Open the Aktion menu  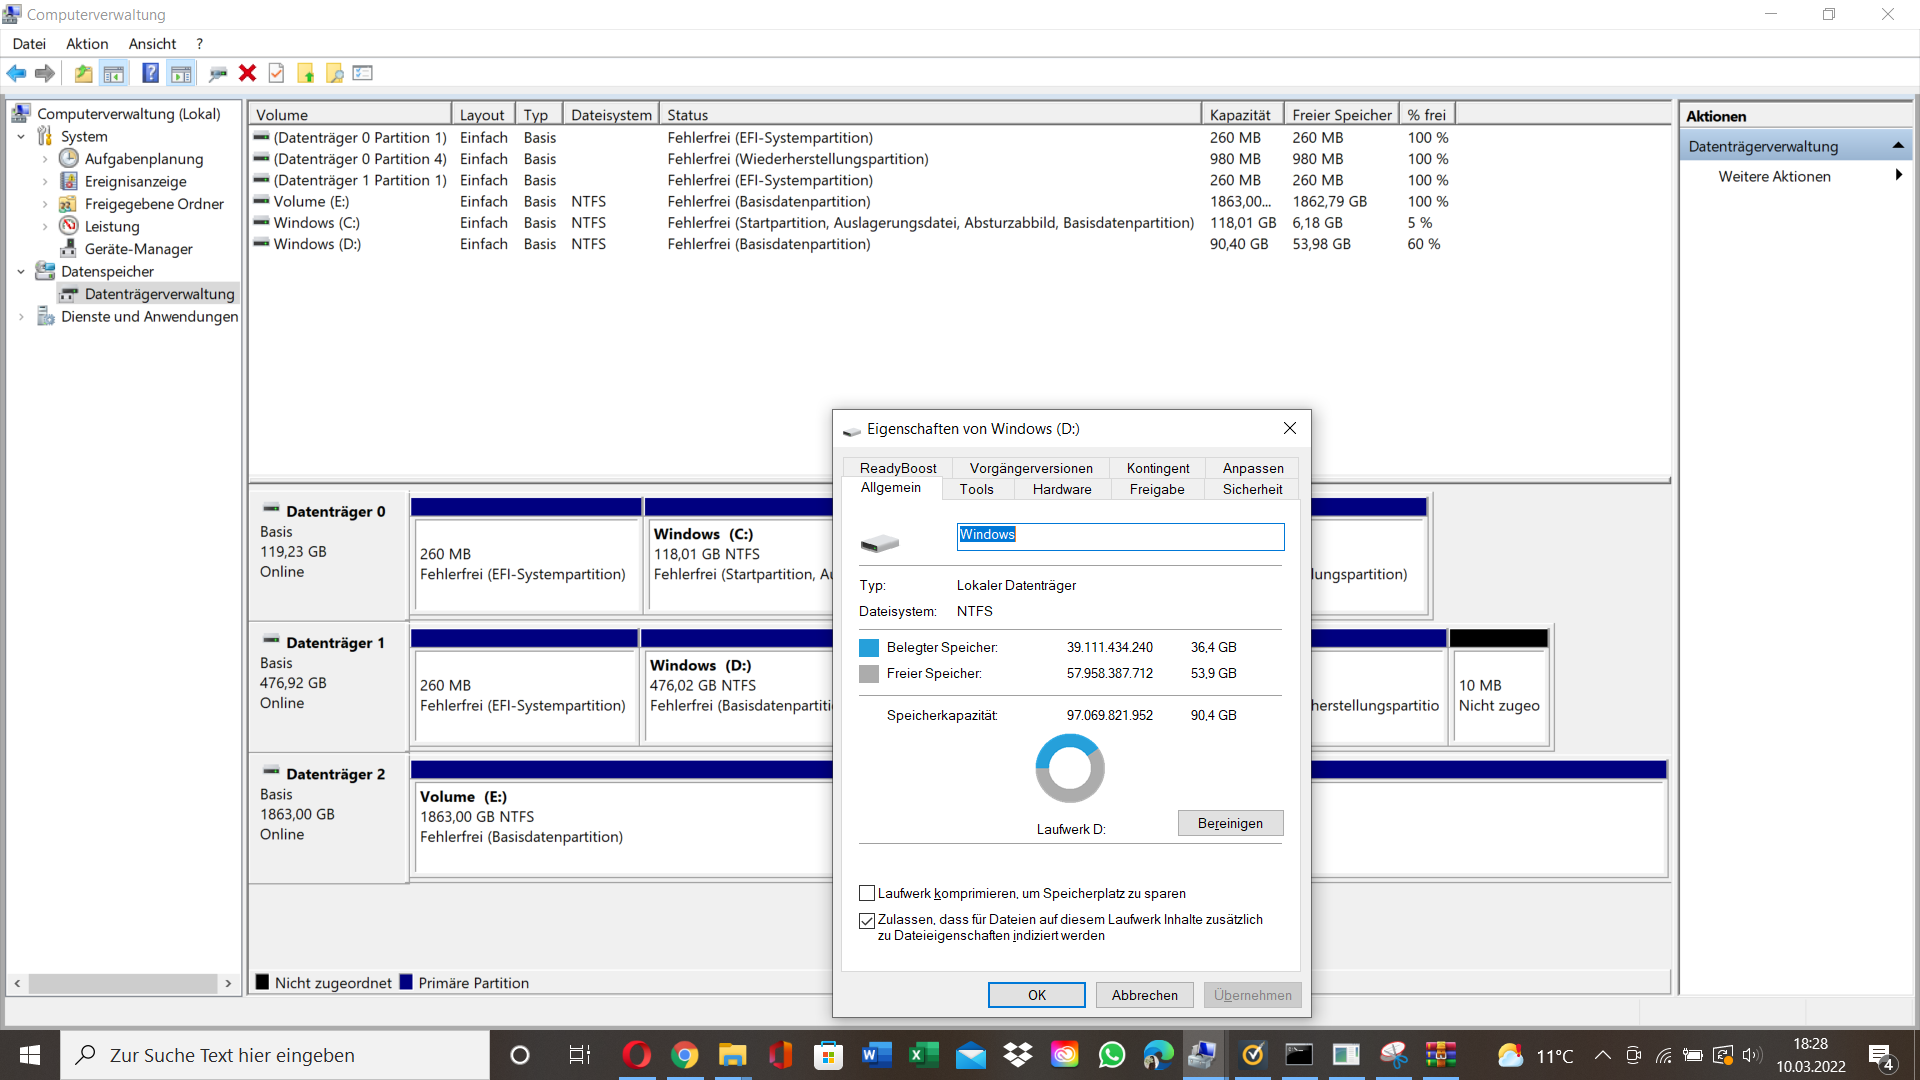pyautogui.click(x=87, y=44)
